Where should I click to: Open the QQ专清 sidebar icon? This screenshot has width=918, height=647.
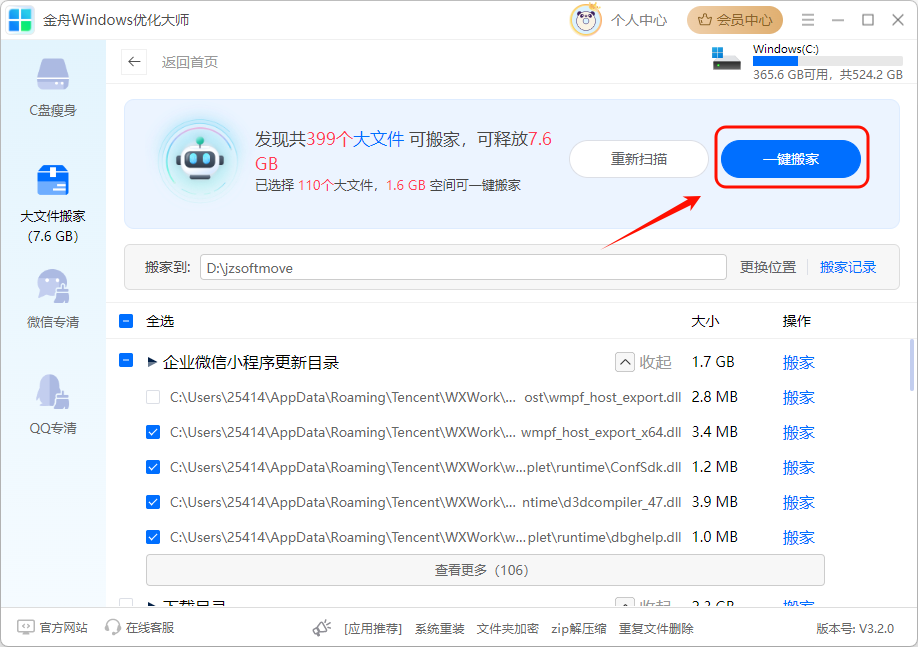53,391
